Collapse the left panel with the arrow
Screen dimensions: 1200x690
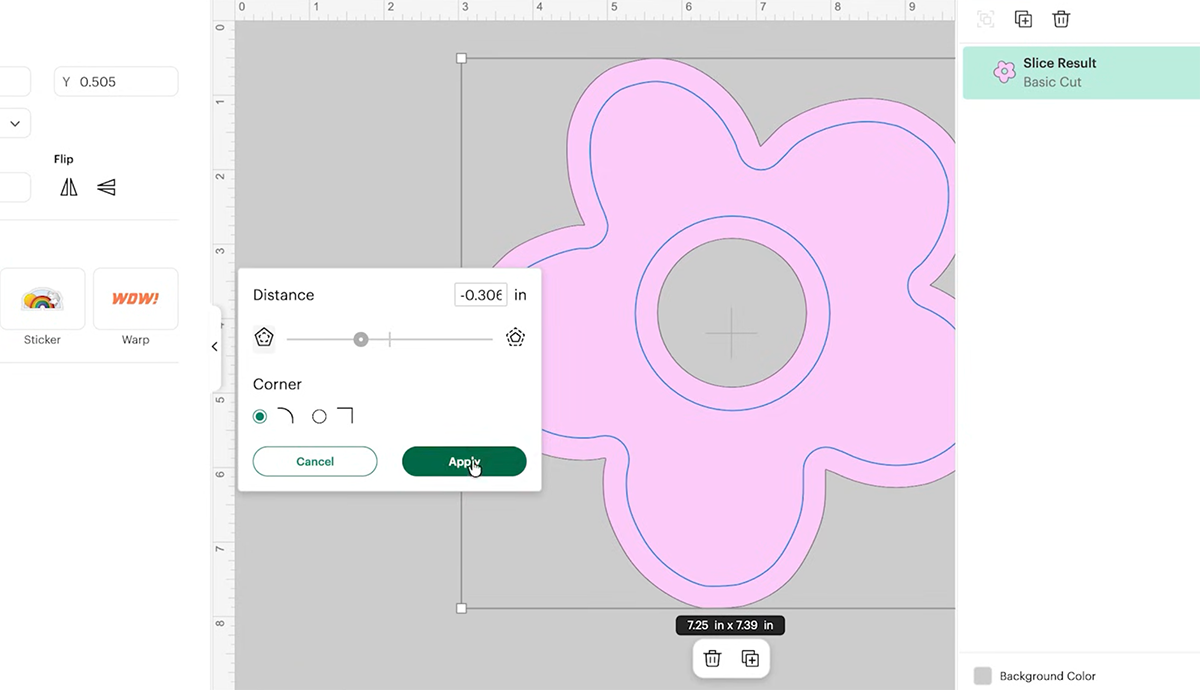tap(214, 347)
